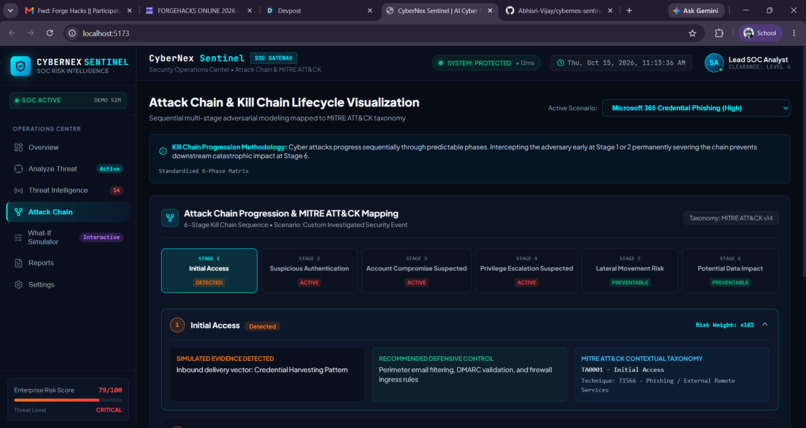The image size is (806, 428).
Task: Collapse the Initial Access detail panel chevron
Action: tap(765, 325)
